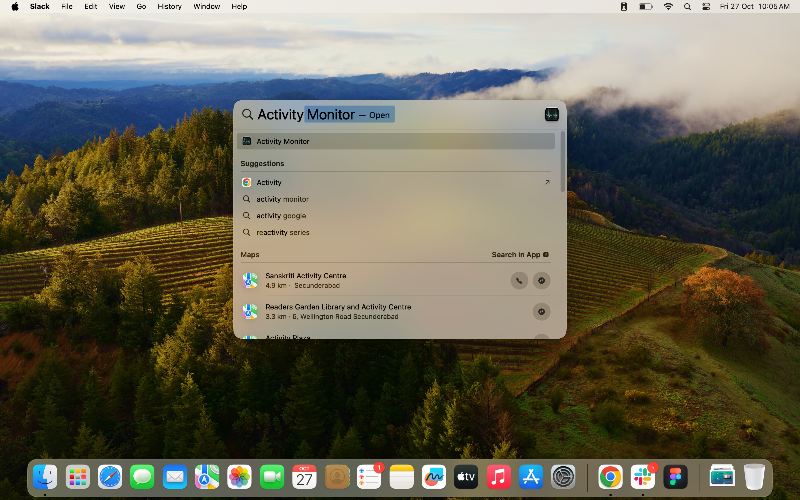
Task: Choose 'reactivity series' search suggestion
Action: click(395, 232)
